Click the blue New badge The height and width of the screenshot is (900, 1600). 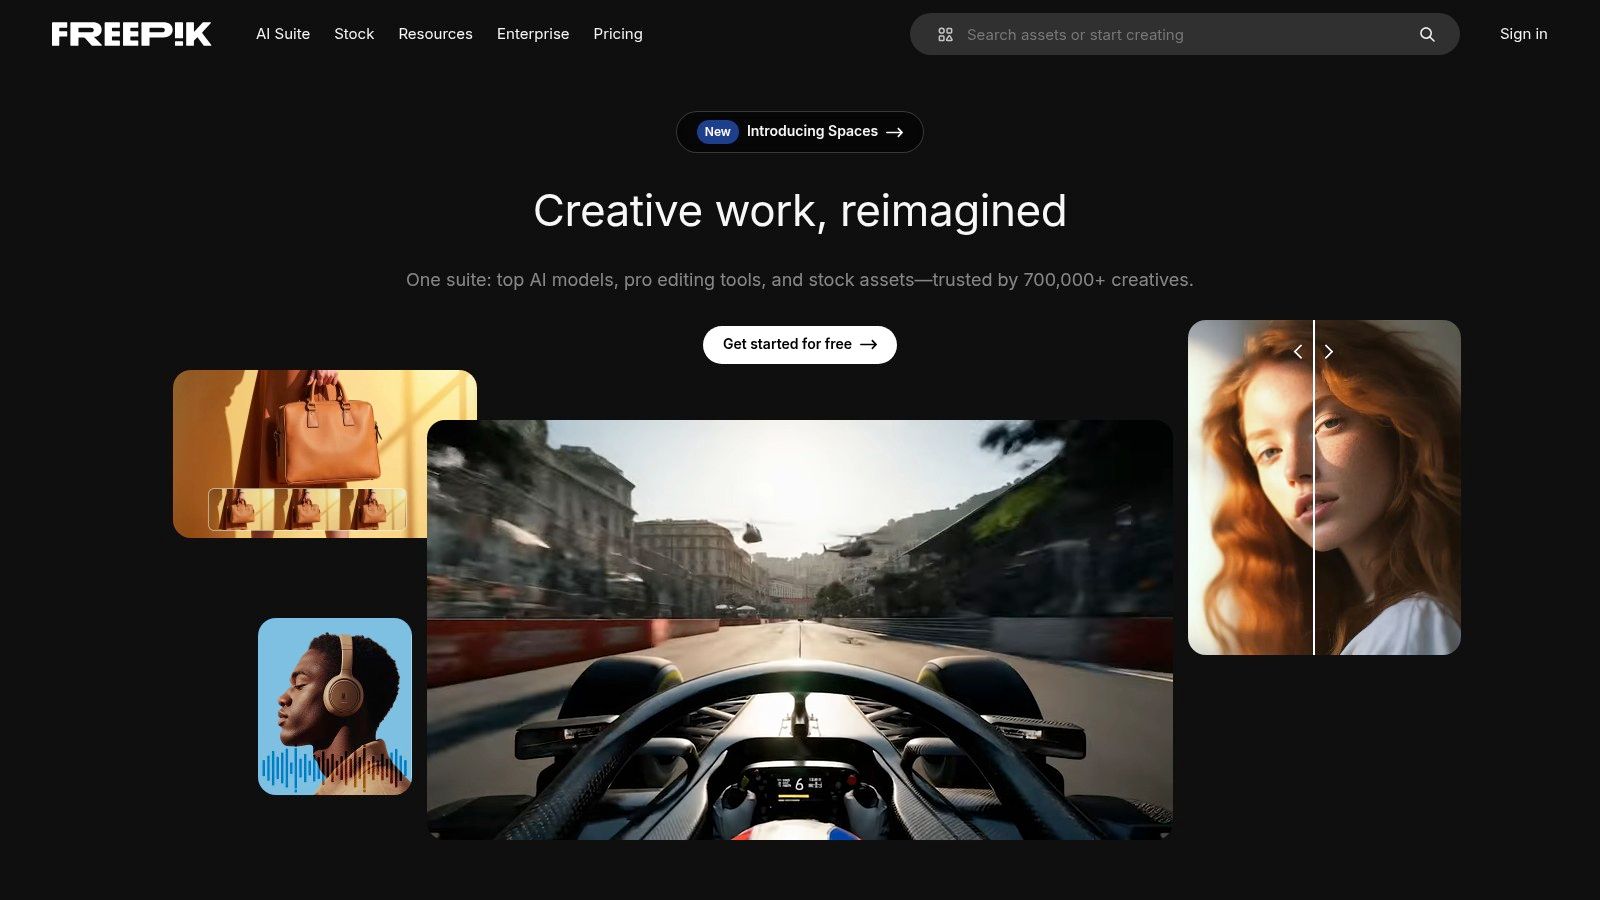click(x=717, y=132)
